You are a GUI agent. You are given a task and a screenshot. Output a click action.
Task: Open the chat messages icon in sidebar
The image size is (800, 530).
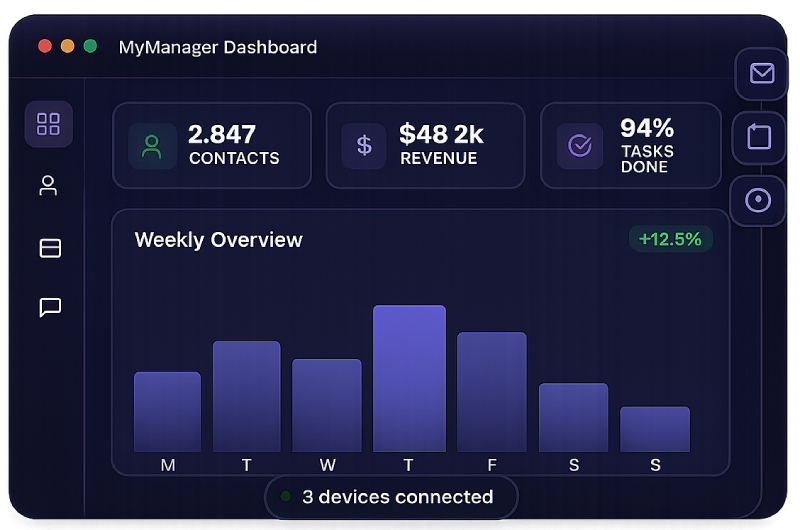pyautogui.click(x=50, y=307)
